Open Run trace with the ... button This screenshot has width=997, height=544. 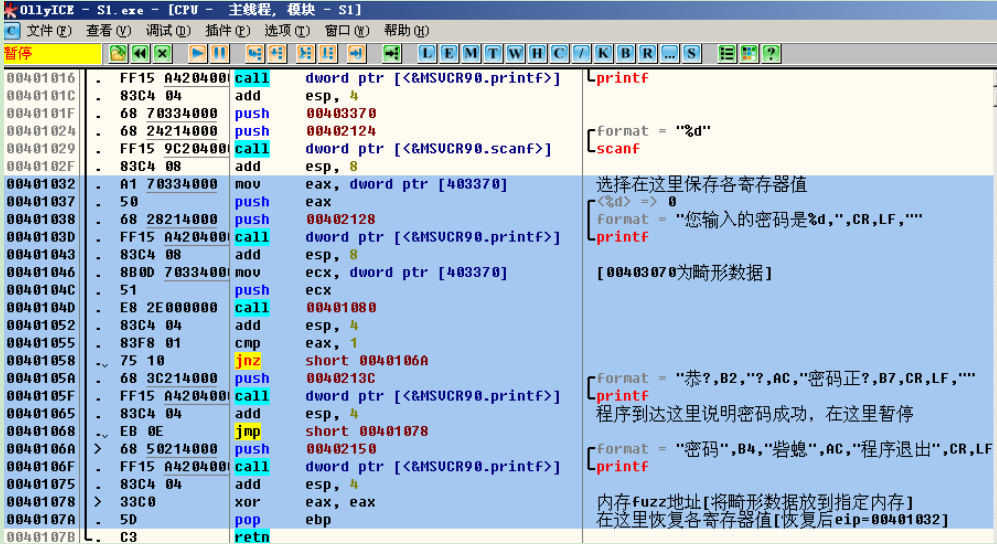[x=670, y=53]
